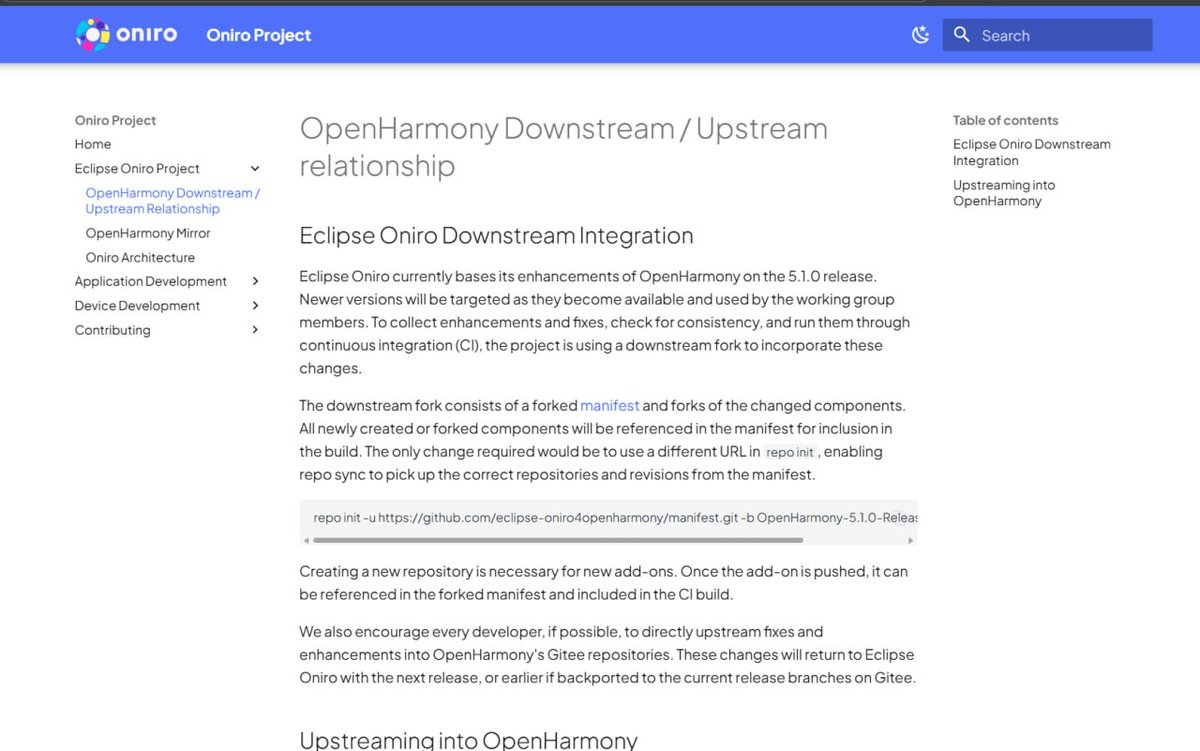The height and width of the screenshot is (751, 1200).
Task: Follow the manifest hyperlink
Action: pos(609,405)
